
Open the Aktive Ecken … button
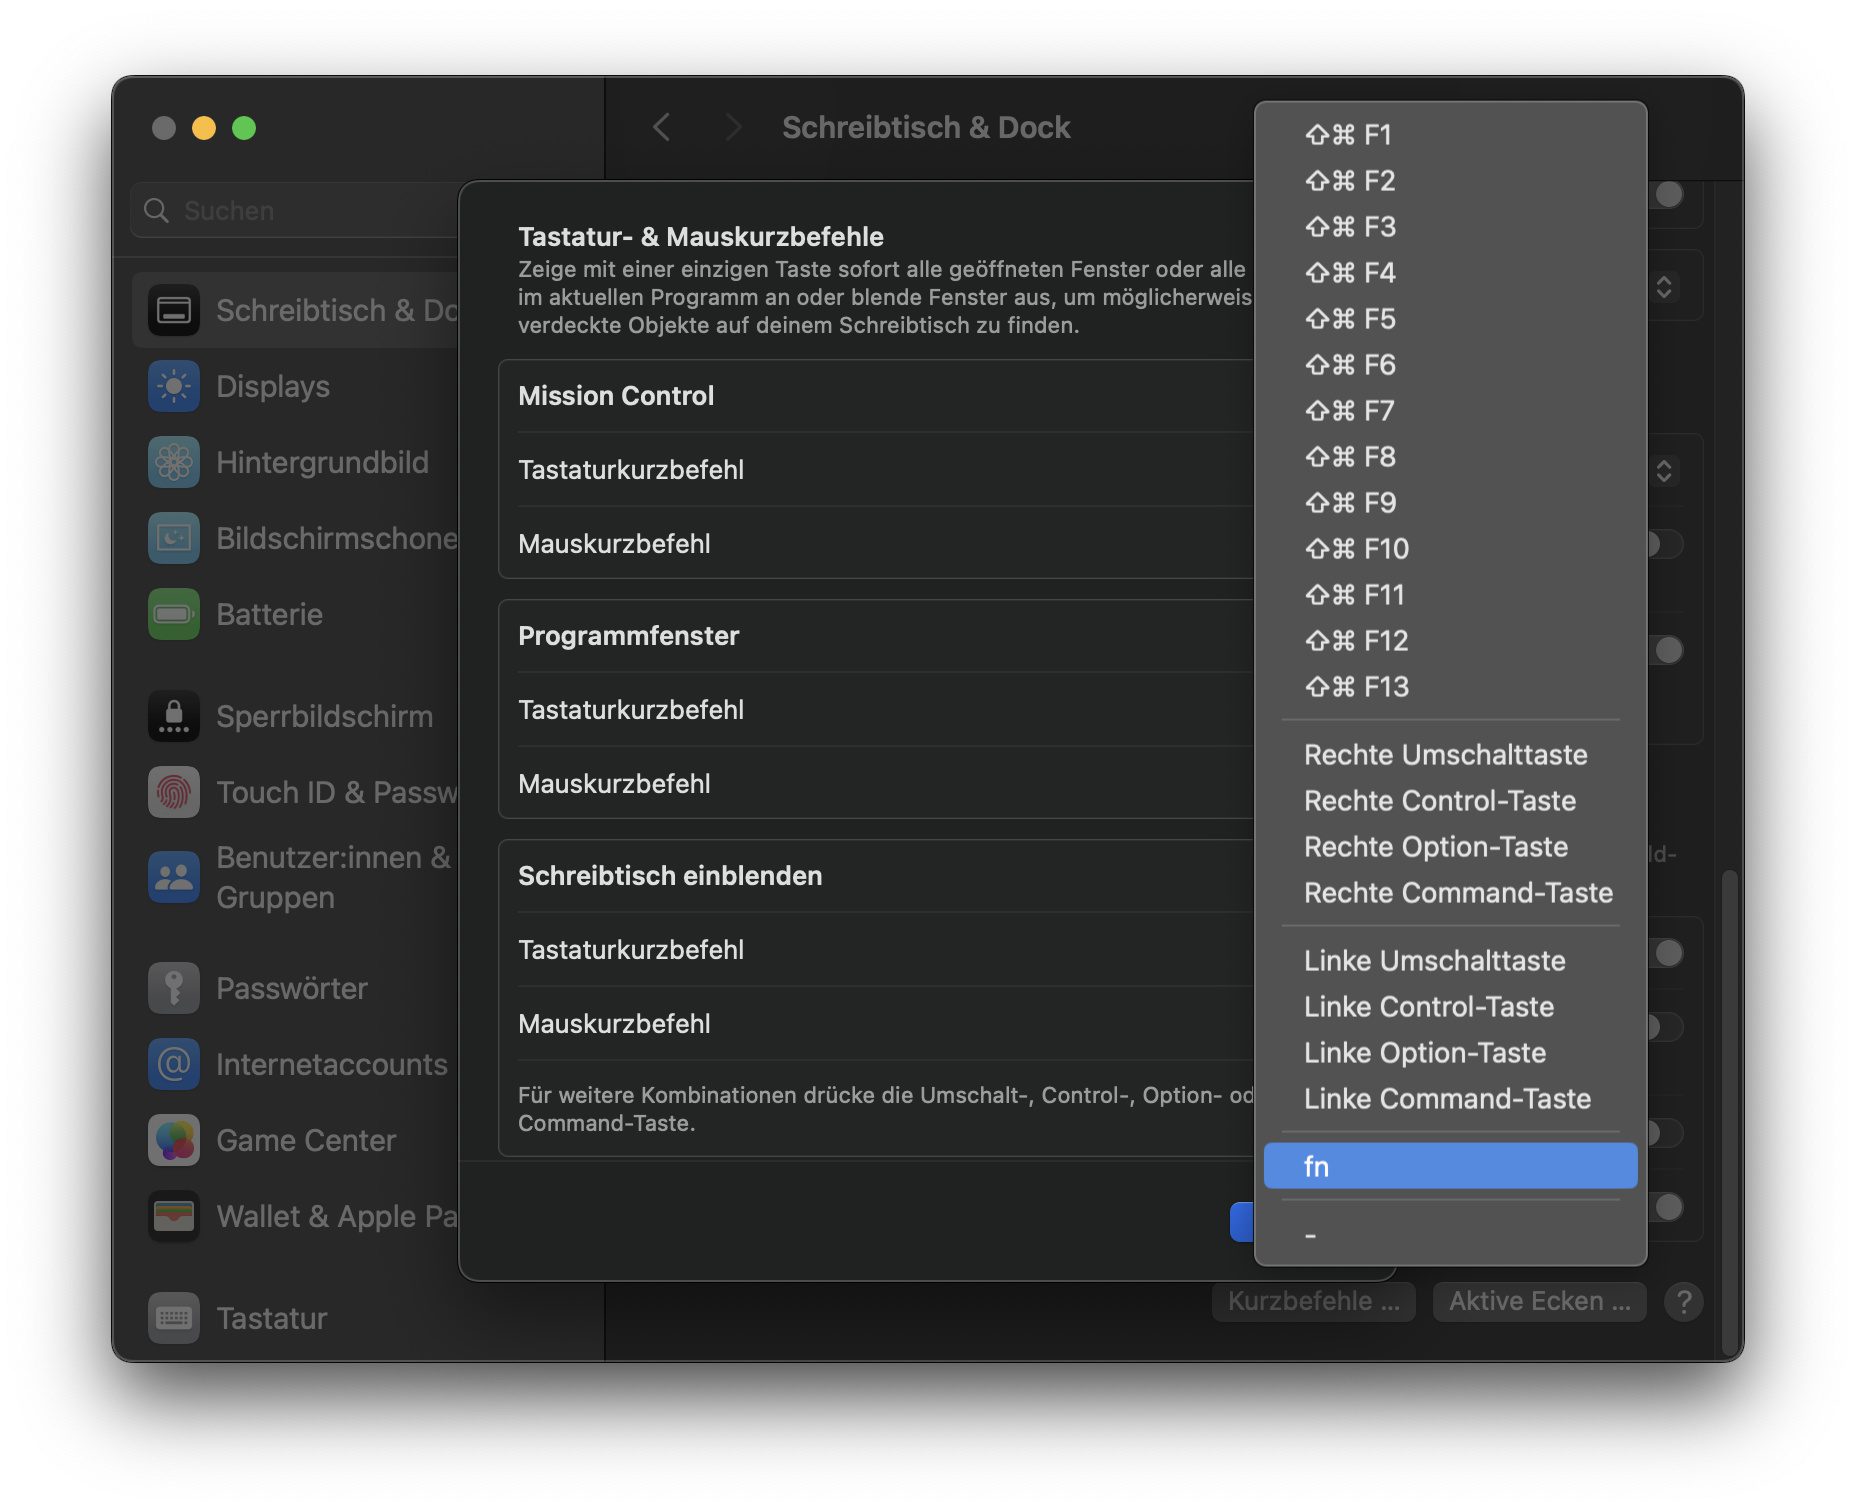1539,1302
